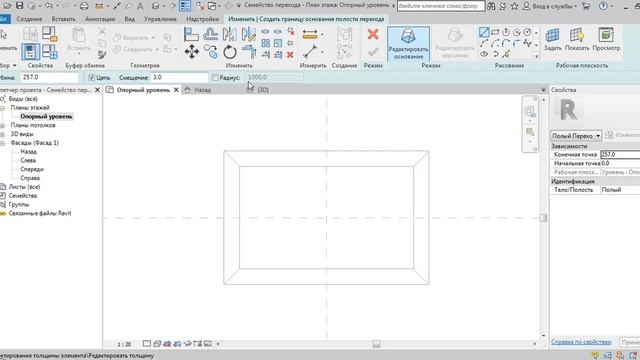This screenshot has width=640, height=360.
Task: Close the Опорный уровень view tab
Action: [176, 90]
